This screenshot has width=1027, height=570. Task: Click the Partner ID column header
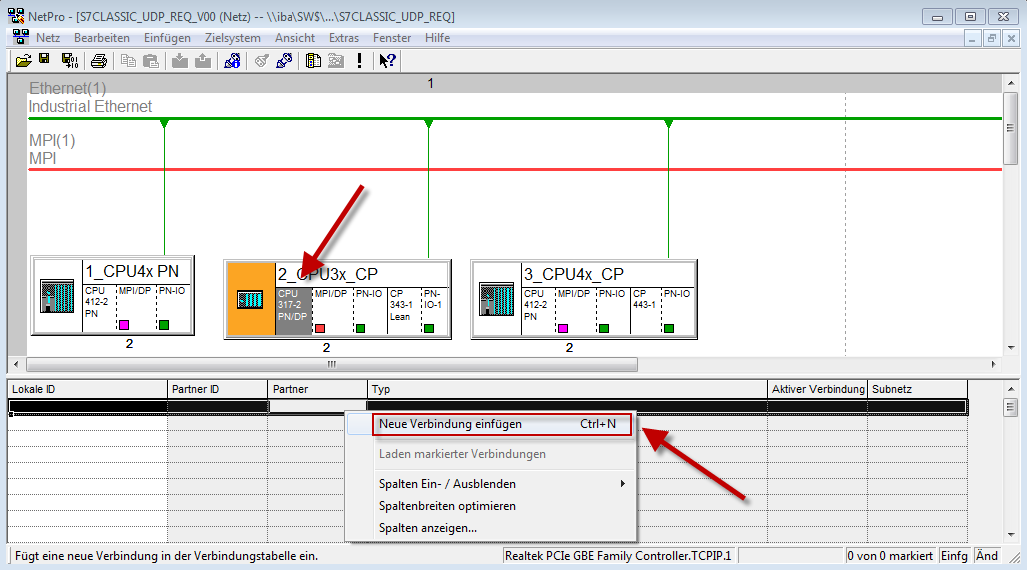click(216, 389)
